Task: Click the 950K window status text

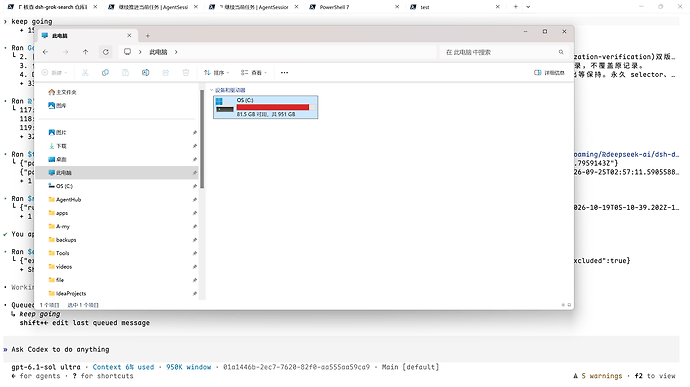Action: point(188,367)
